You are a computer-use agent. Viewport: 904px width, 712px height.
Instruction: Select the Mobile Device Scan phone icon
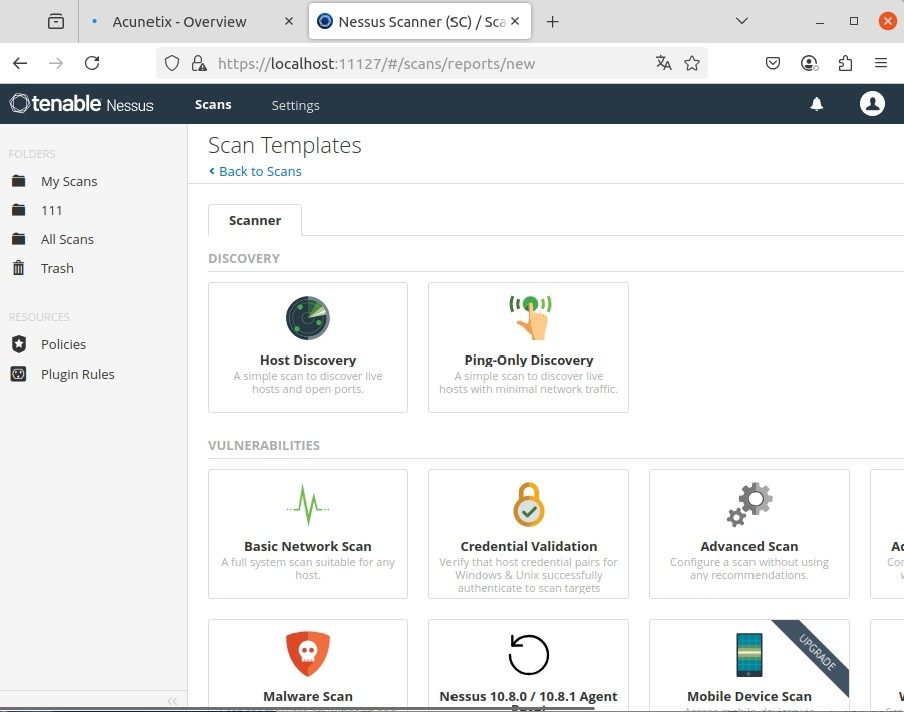(x=749, y=655)
